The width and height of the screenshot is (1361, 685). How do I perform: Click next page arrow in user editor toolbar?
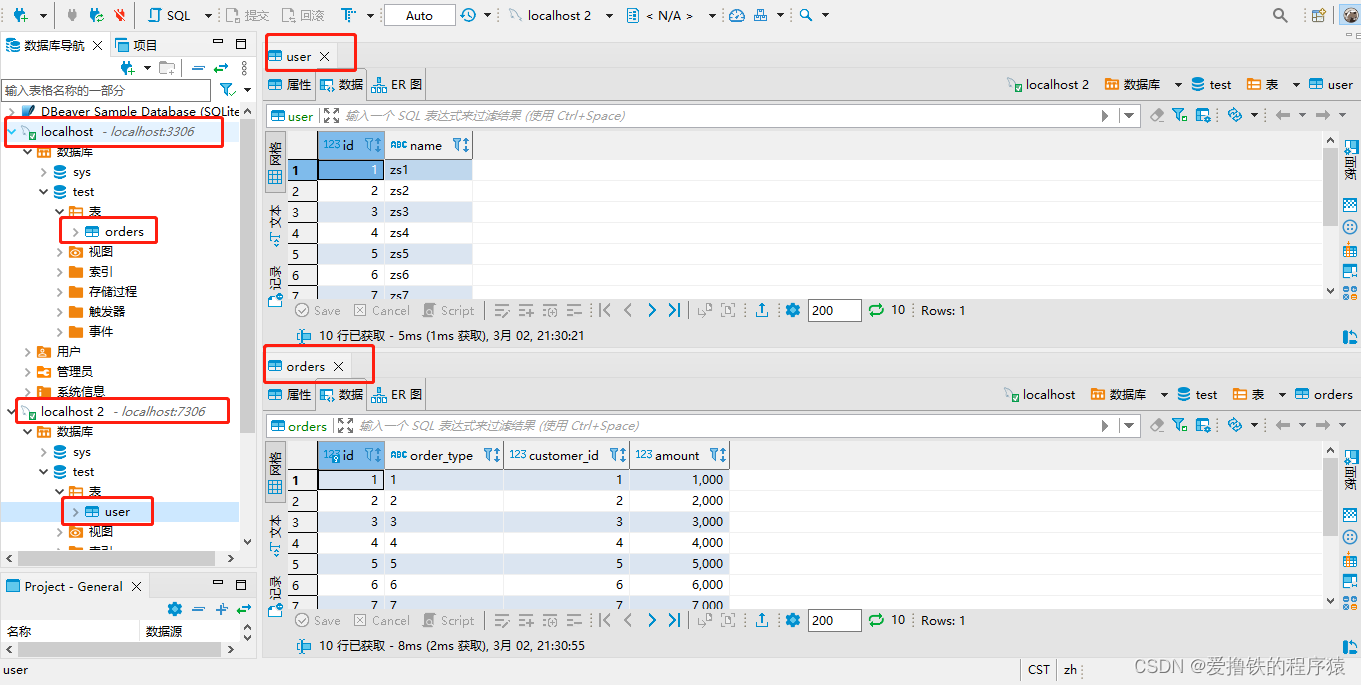652,310
